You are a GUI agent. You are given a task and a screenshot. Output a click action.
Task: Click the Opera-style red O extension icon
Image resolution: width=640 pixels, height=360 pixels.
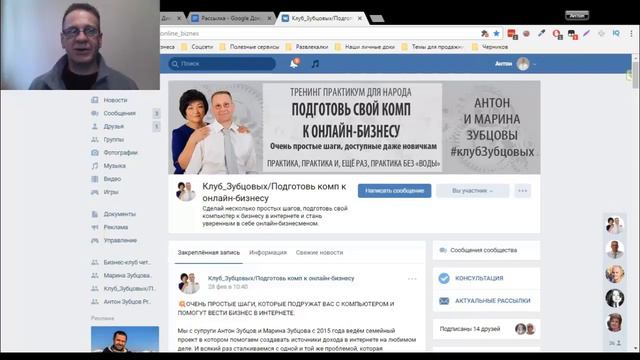coord(557,34)
